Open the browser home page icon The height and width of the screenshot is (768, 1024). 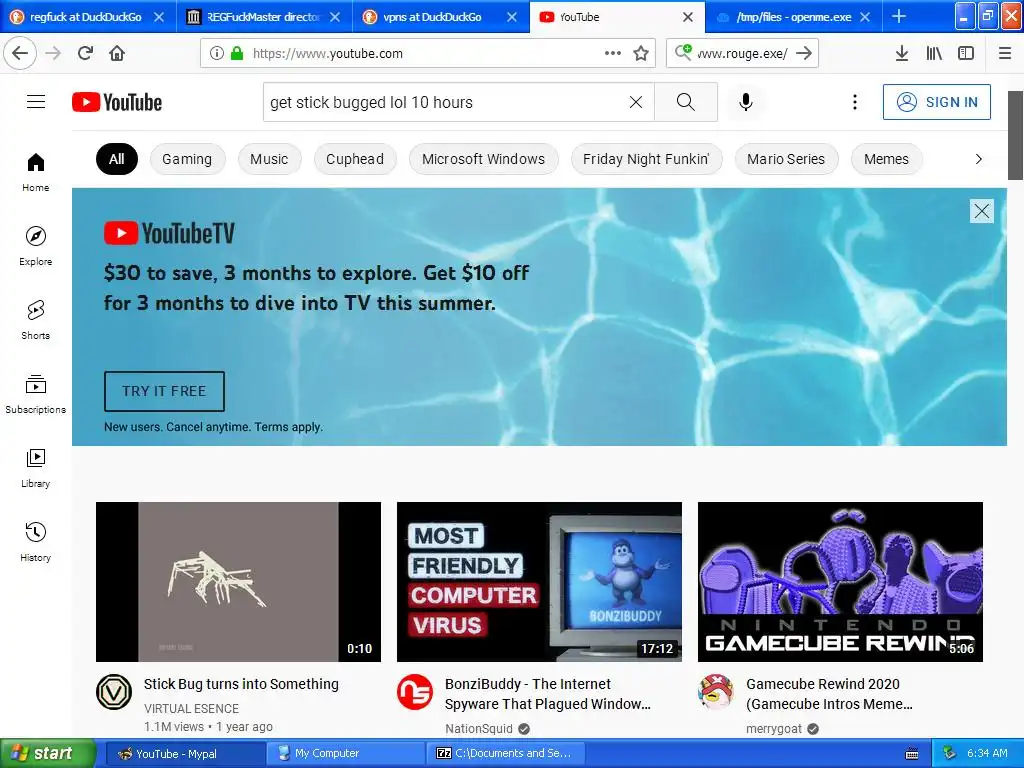point(117,53)
